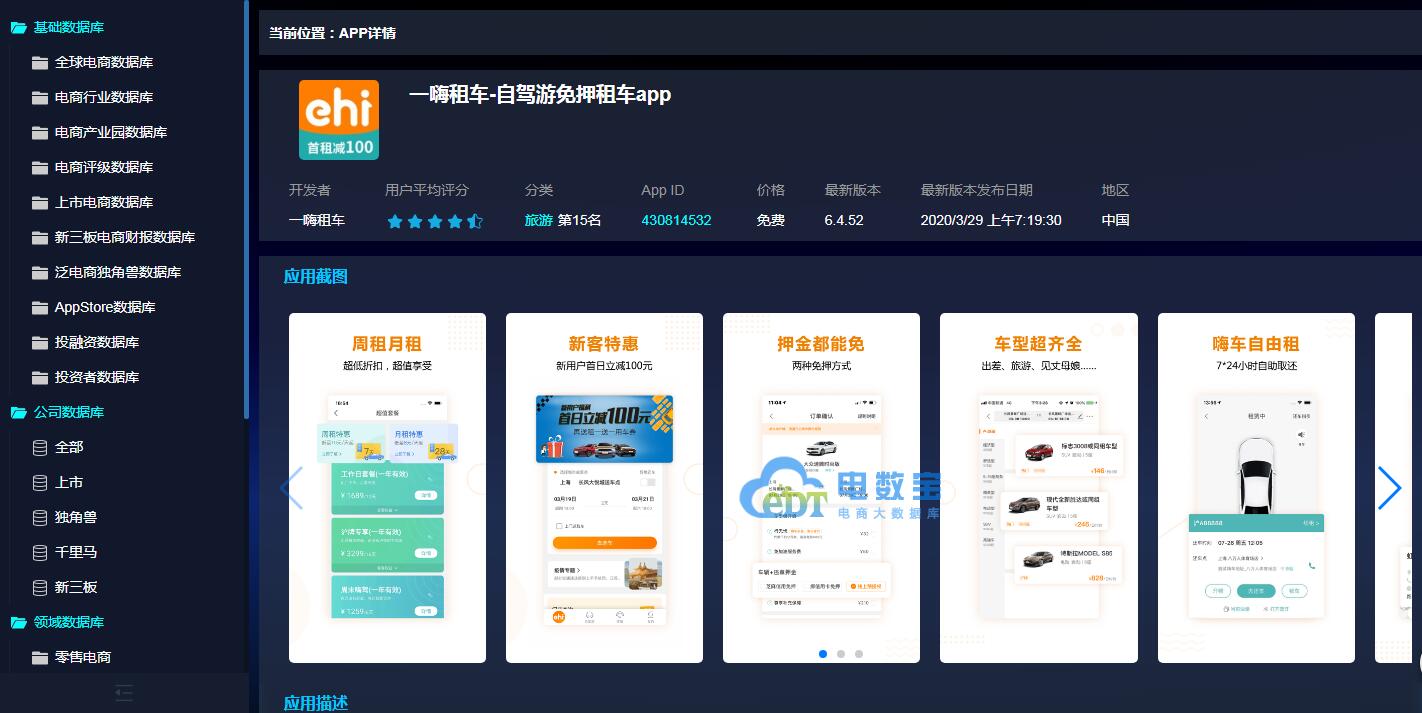Click the folder icon beside 投融资数据库
This screenshot has height=713, width=1422.
pyautogui.click(x=40, y=343)
